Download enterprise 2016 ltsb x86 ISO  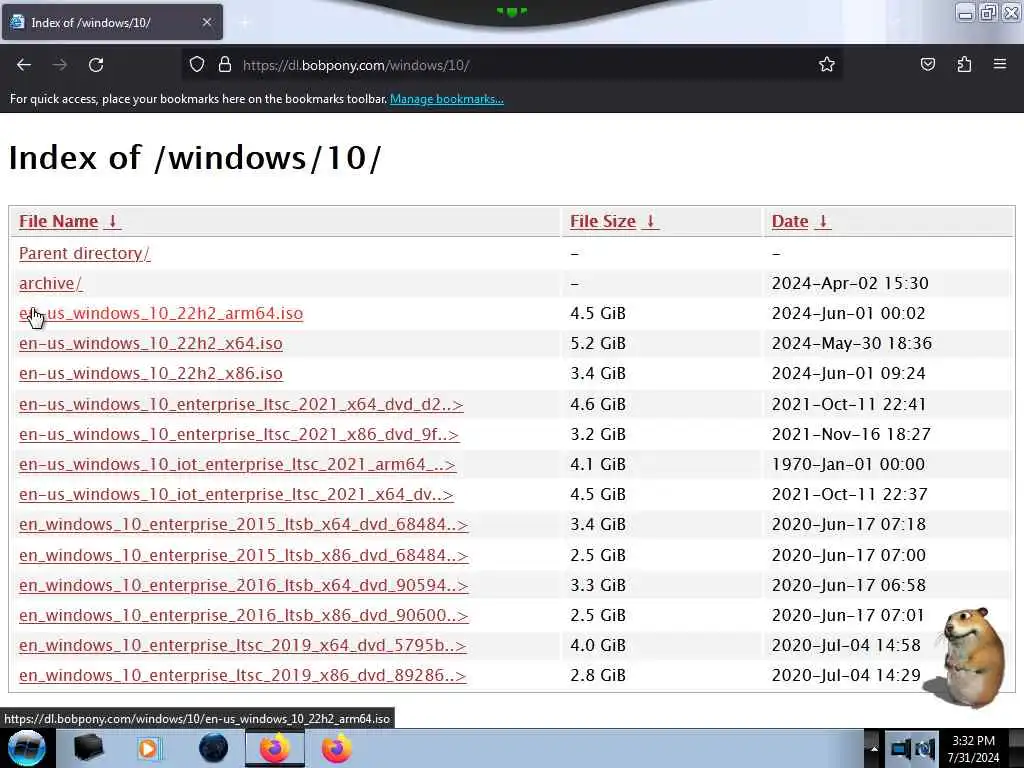[244, 615]
